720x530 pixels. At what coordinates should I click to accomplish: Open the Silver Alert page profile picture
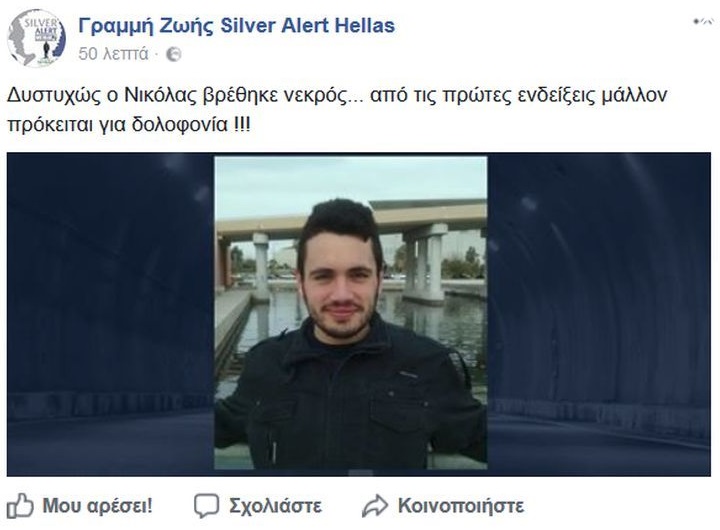pyautogui.click(x=37, y=38)
